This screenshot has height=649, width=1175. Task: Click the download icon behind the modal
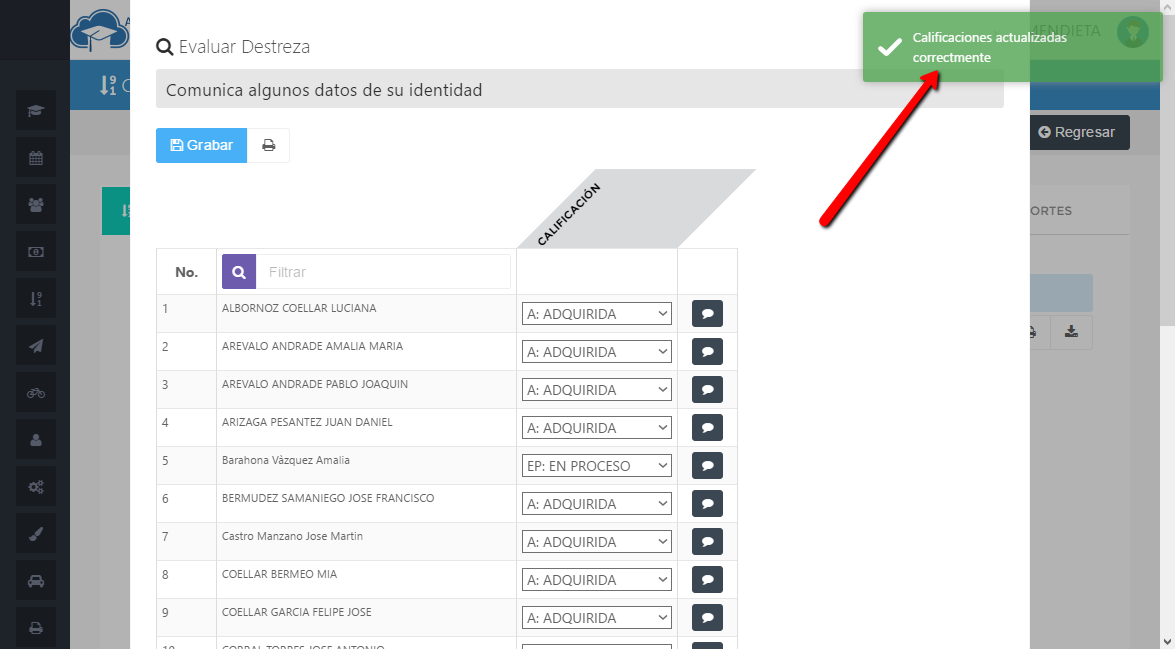[1071, 332]
